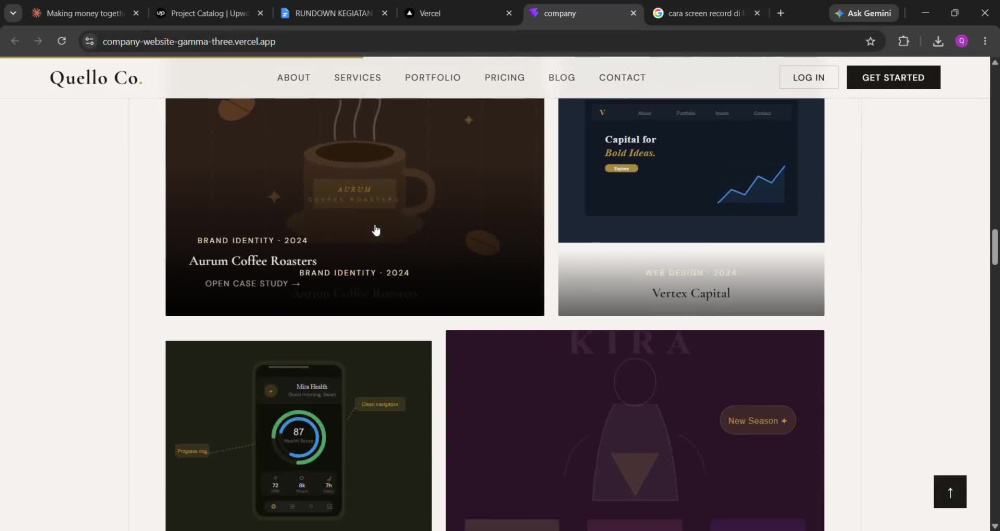1000x531 pixels.
Task: Reload the current page
Action: 62,41
